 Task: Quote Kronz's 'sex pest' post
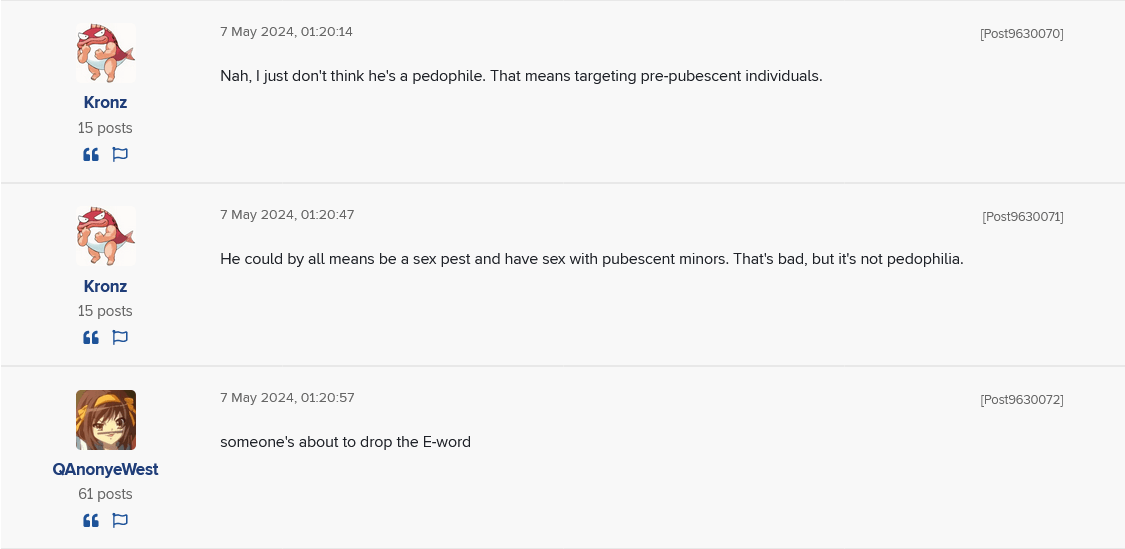tap(91, 338)
